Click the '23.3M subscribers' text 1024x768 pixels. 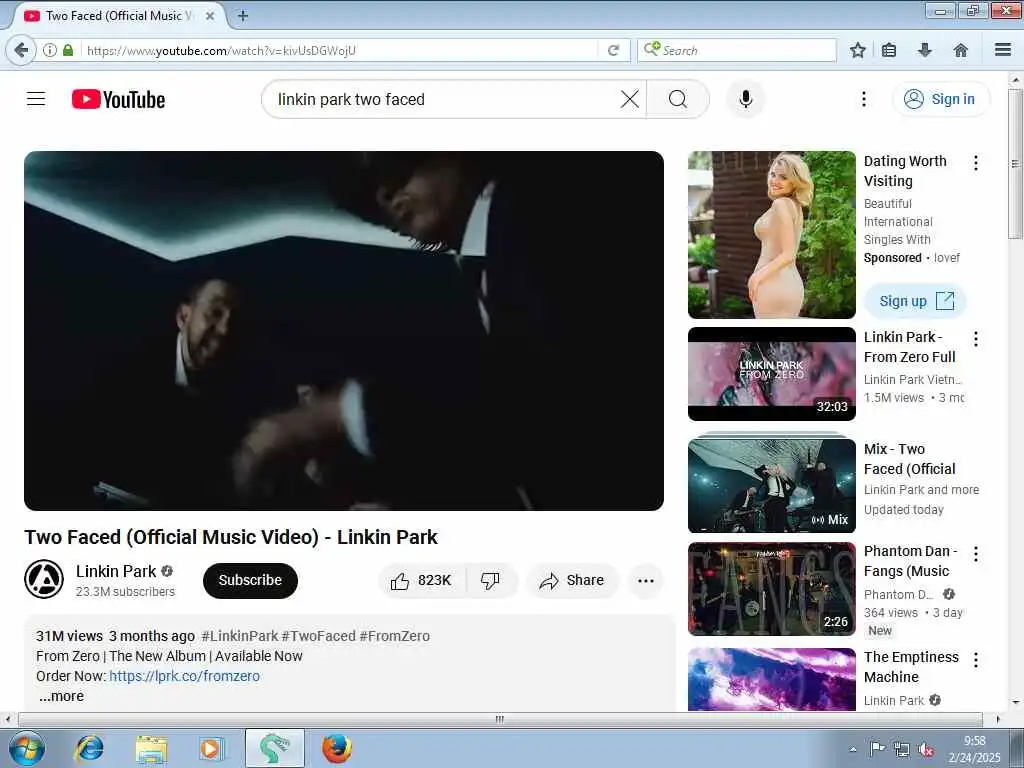pyautogui.click(x=125, y=592)
